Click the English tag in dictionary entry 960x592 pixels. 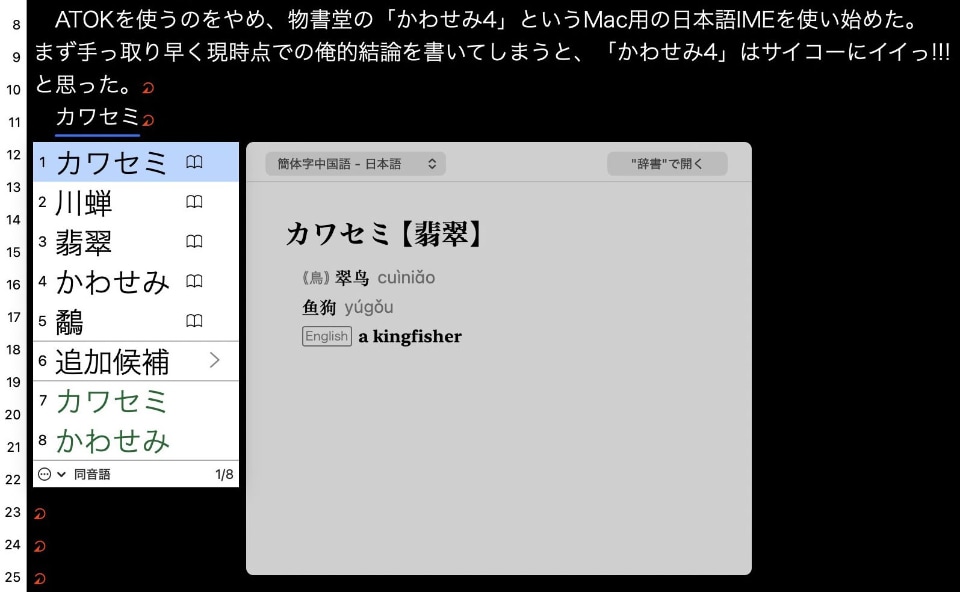(x=327, y=336)
